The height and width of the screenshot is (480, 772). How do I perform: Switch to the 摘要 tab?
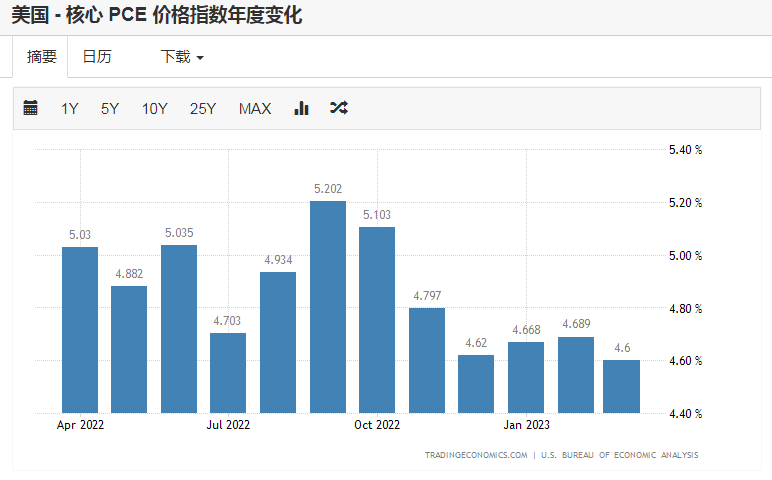pos(41,57)
